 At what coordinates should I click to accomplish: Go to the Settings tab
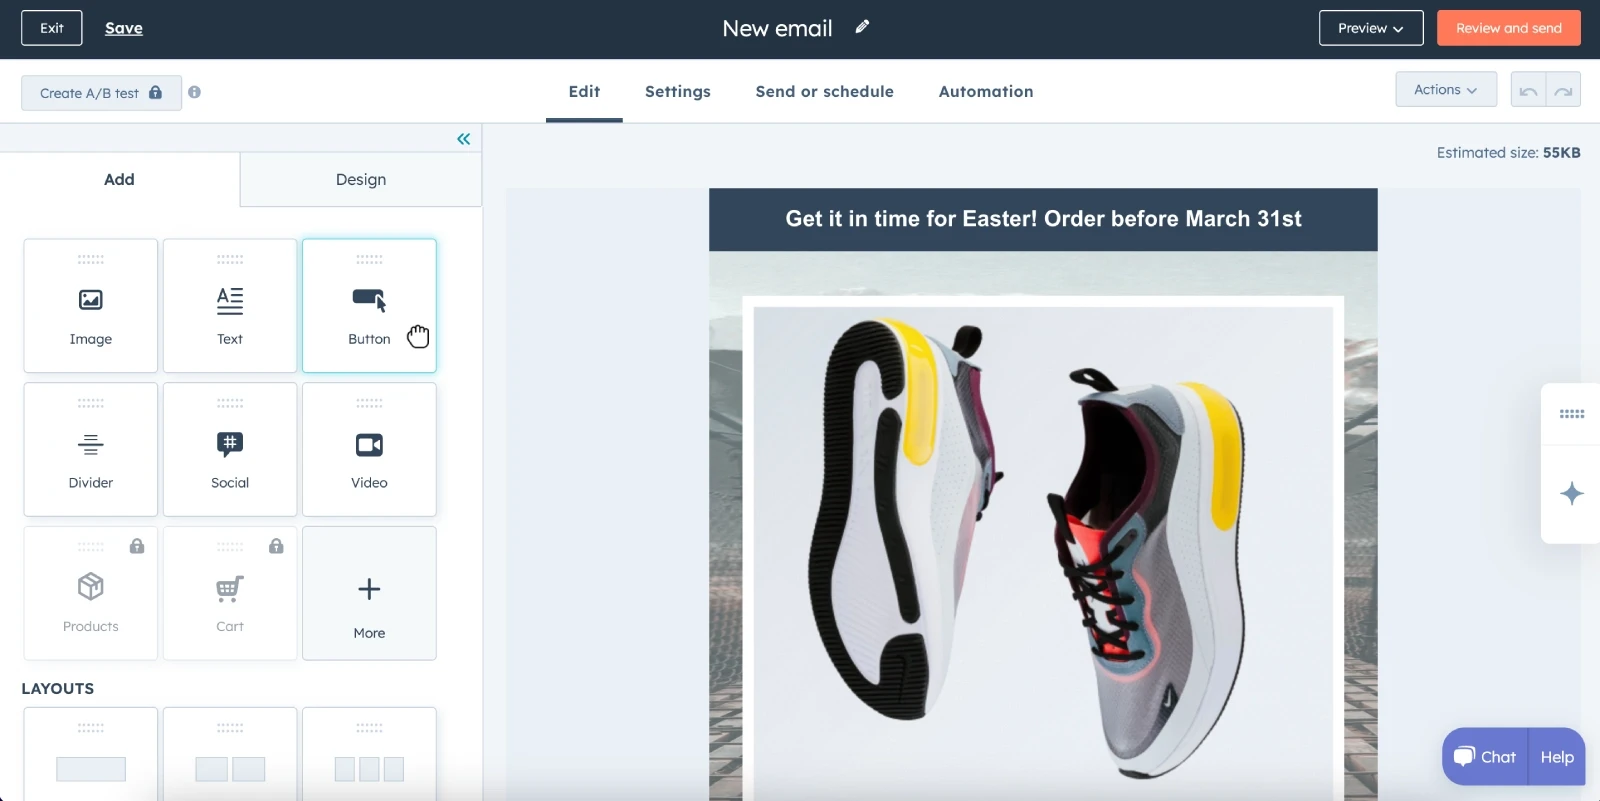[x=677, y=92]
